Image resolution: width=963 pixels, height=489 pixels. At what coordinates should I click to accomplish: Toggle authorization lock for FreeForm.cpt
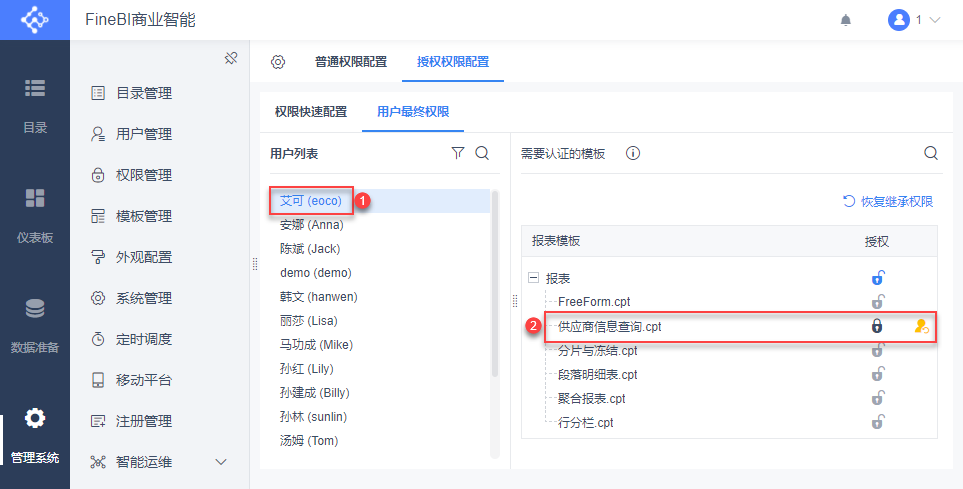[878, 302]
